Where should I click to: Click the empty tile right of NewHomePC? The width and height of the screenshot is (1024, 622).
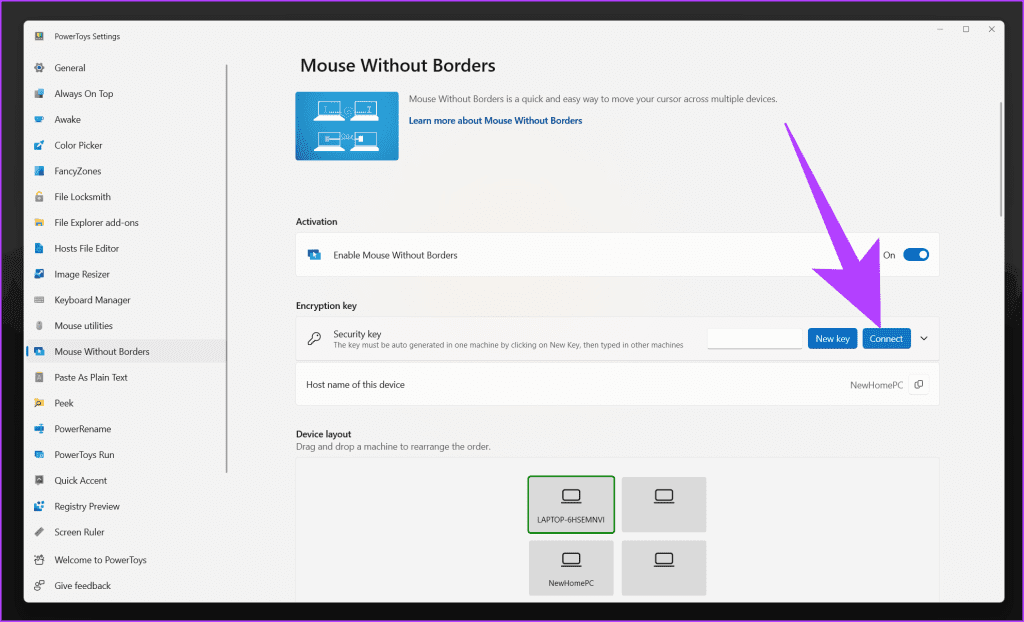click(x=664, y=568)
